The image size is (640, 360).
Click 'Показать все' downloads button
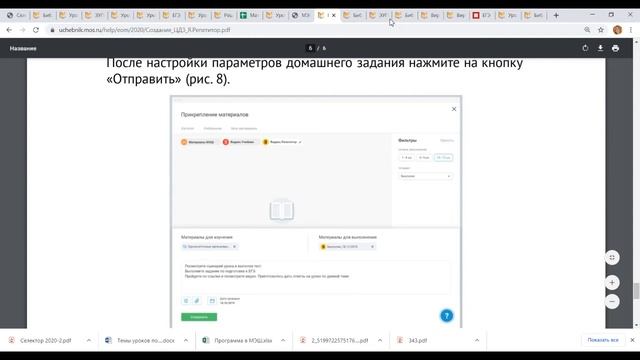[603, 340]
